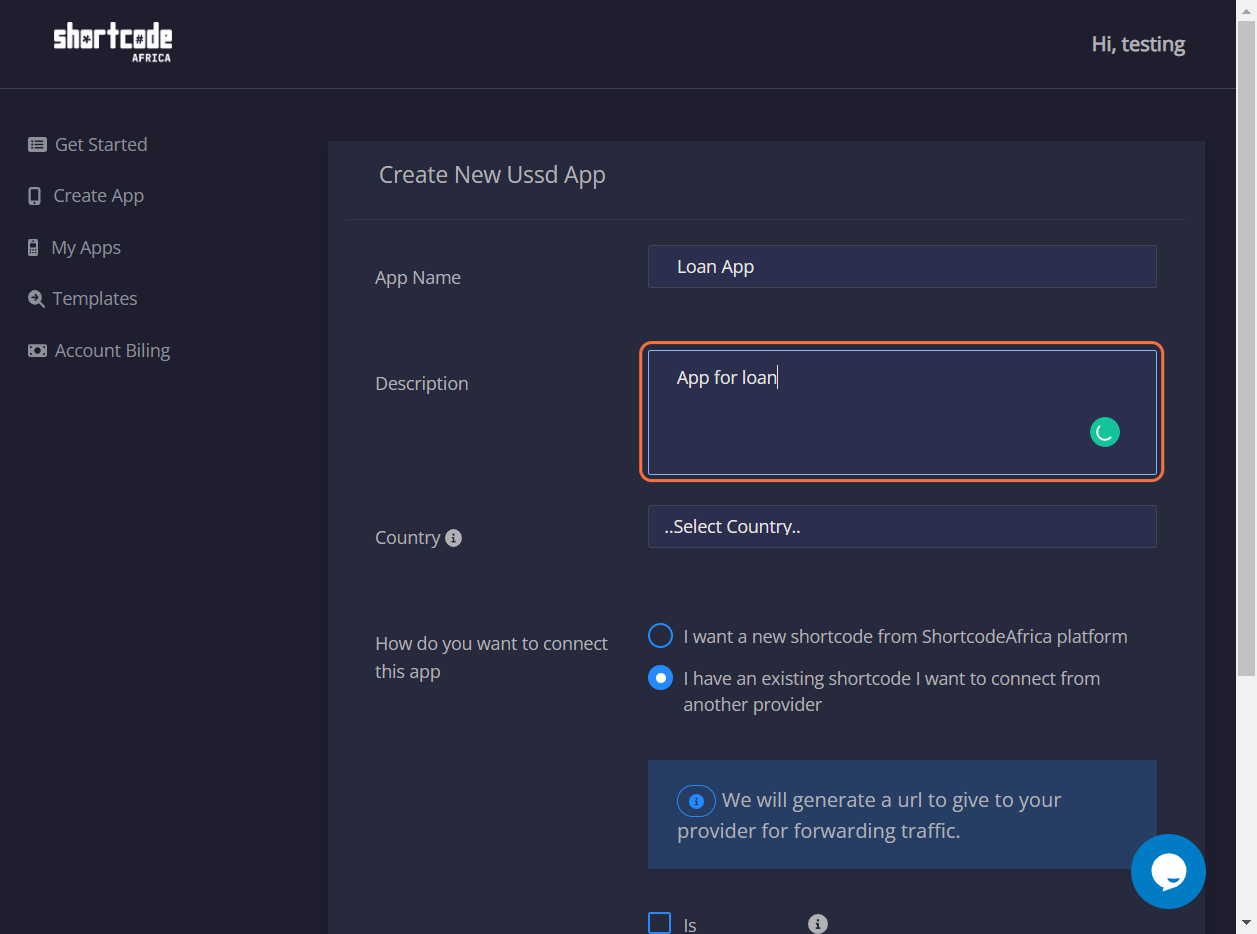Viewport: 1257px width, 934px height.
Task: Click the Create App phone icon
Action: click(34, 196)
